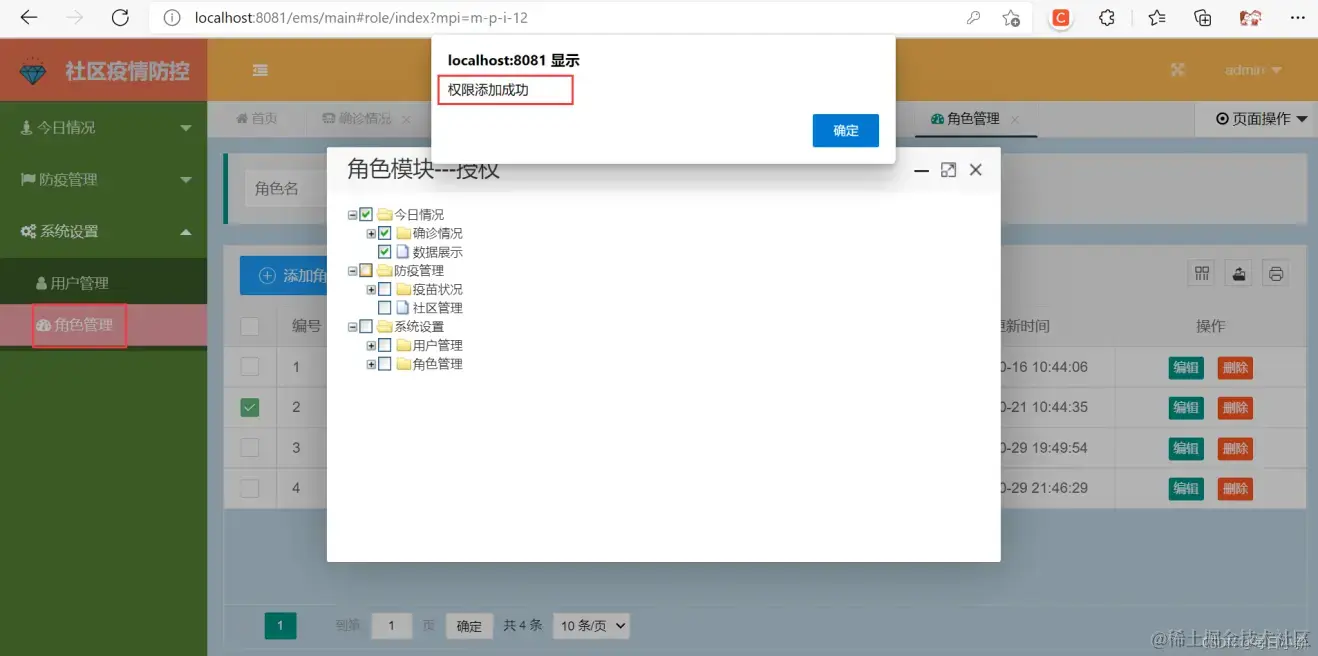
Task: Toggle the select-all header checkbox
Action: click(x=250, y=326)
